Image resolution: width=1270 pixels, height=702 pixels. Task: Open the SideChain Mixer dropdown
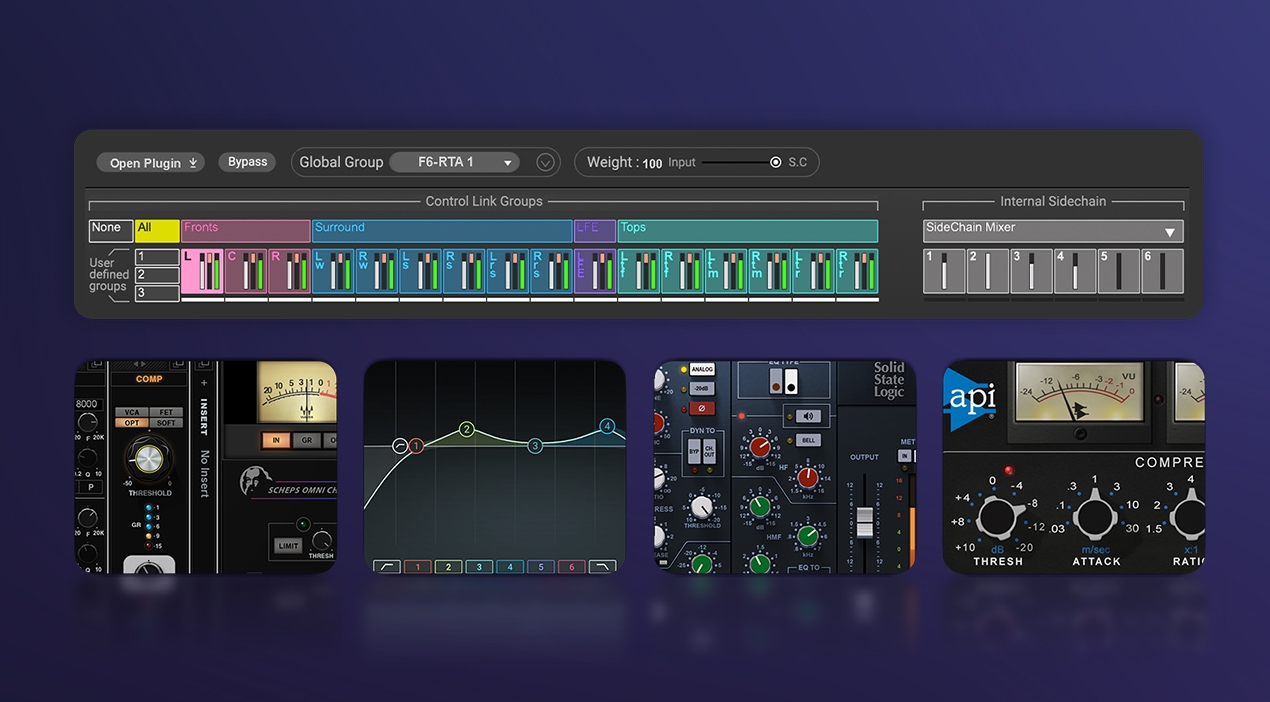1053,231
